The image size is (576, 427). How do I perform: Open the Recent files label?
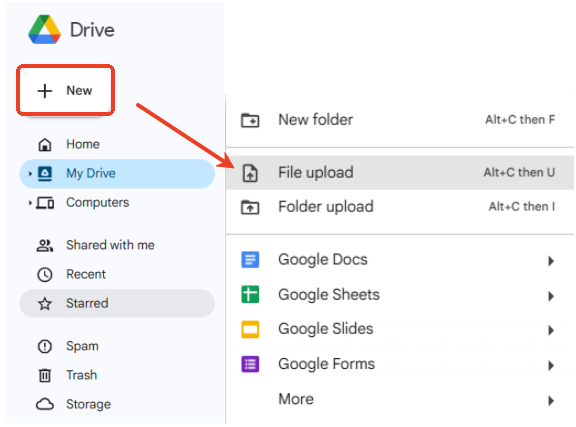point(86,274)
